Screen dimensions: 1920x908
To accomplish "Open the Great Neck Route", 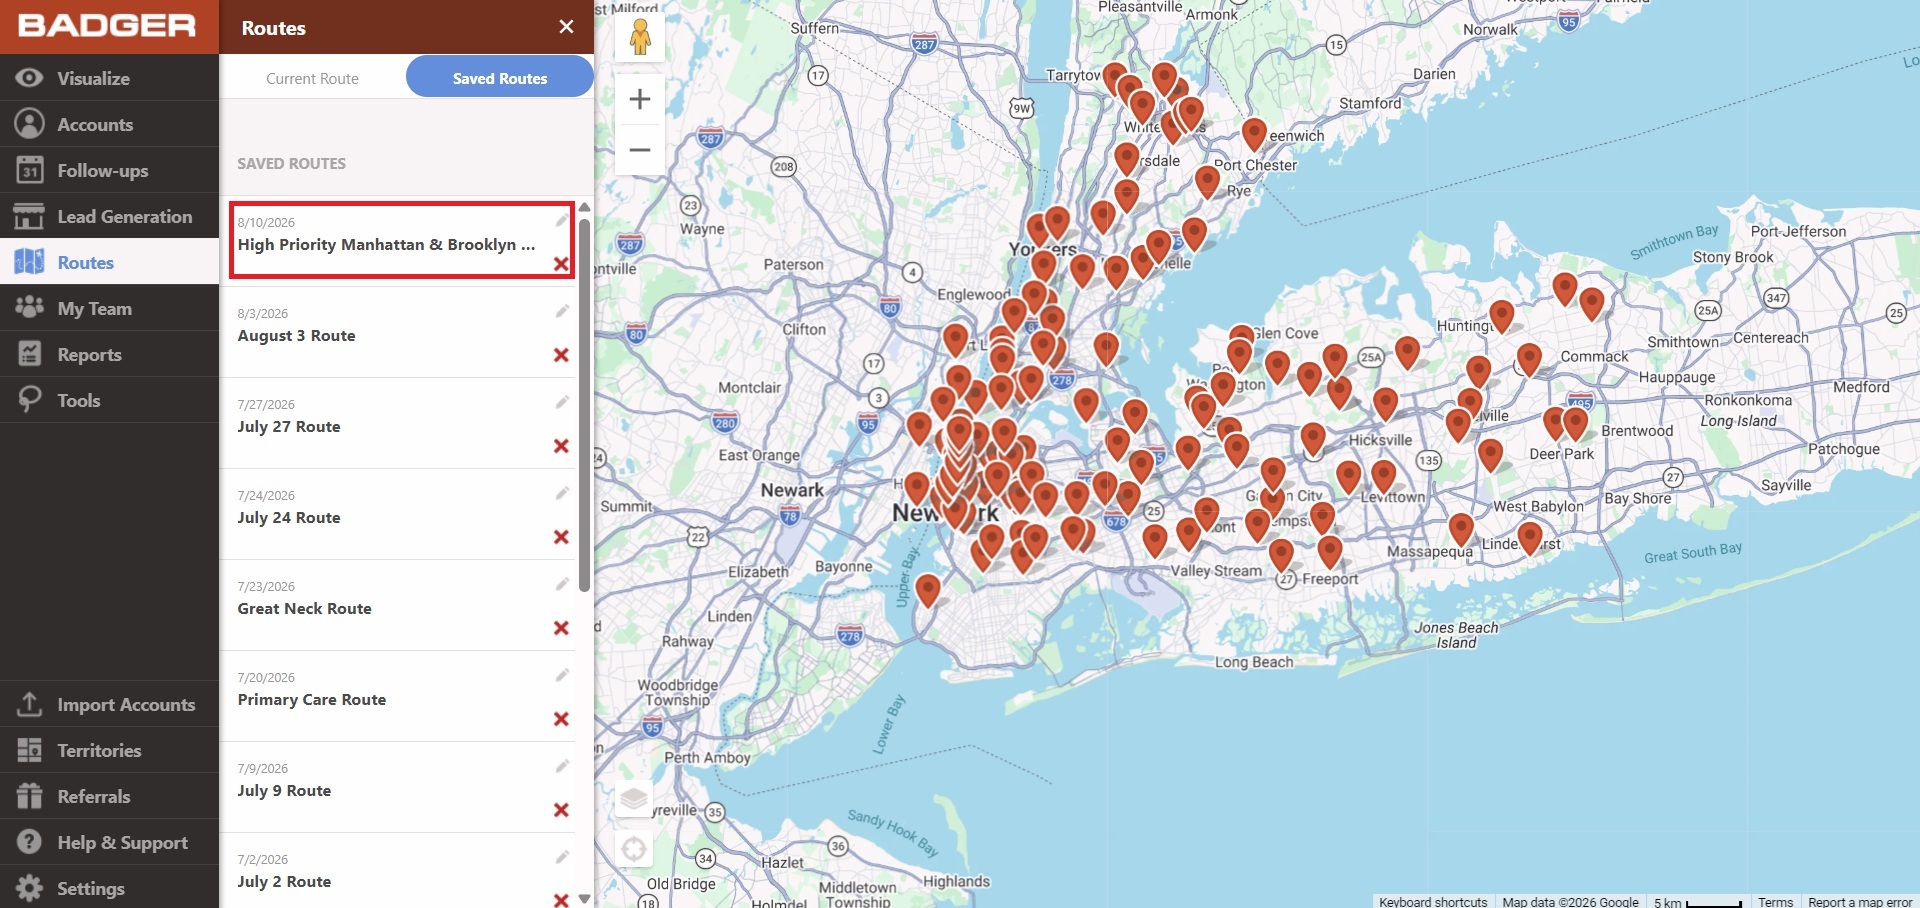I will click(x=304, y=608).
